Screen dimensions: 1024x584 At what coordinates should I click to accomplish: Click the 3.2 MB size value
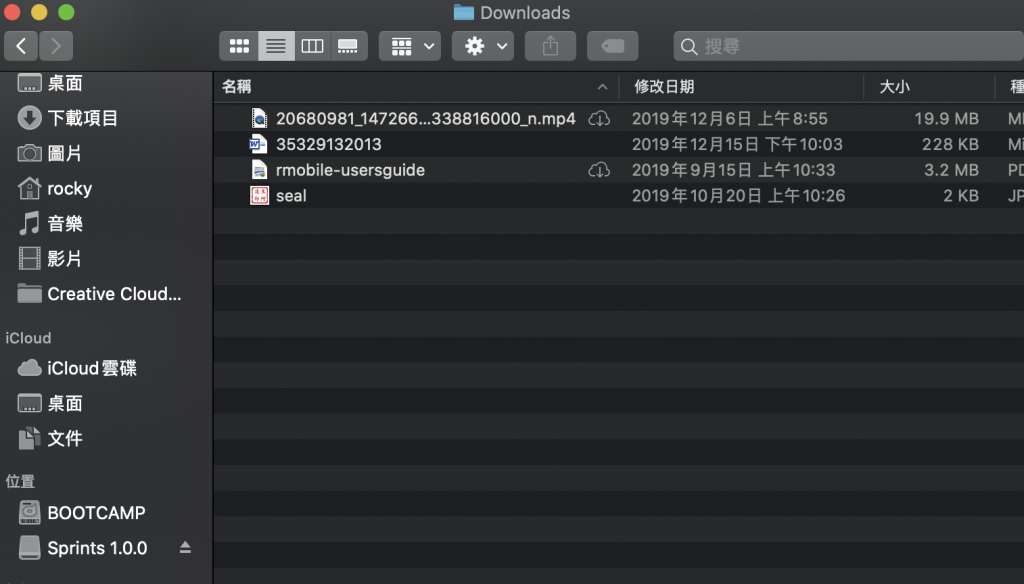coord(951,170)
